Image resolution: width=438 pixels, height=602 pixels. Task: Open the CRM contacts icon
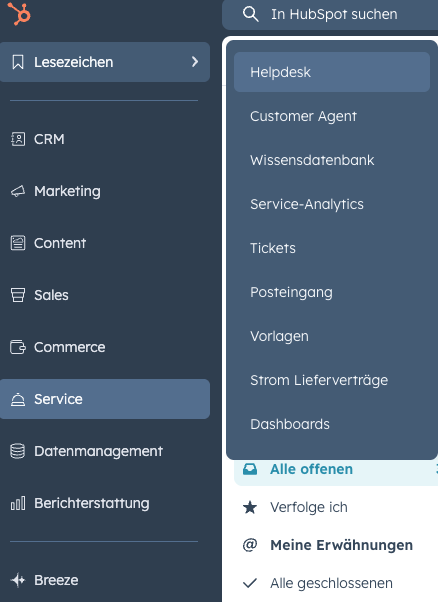[x=18, y=139]
